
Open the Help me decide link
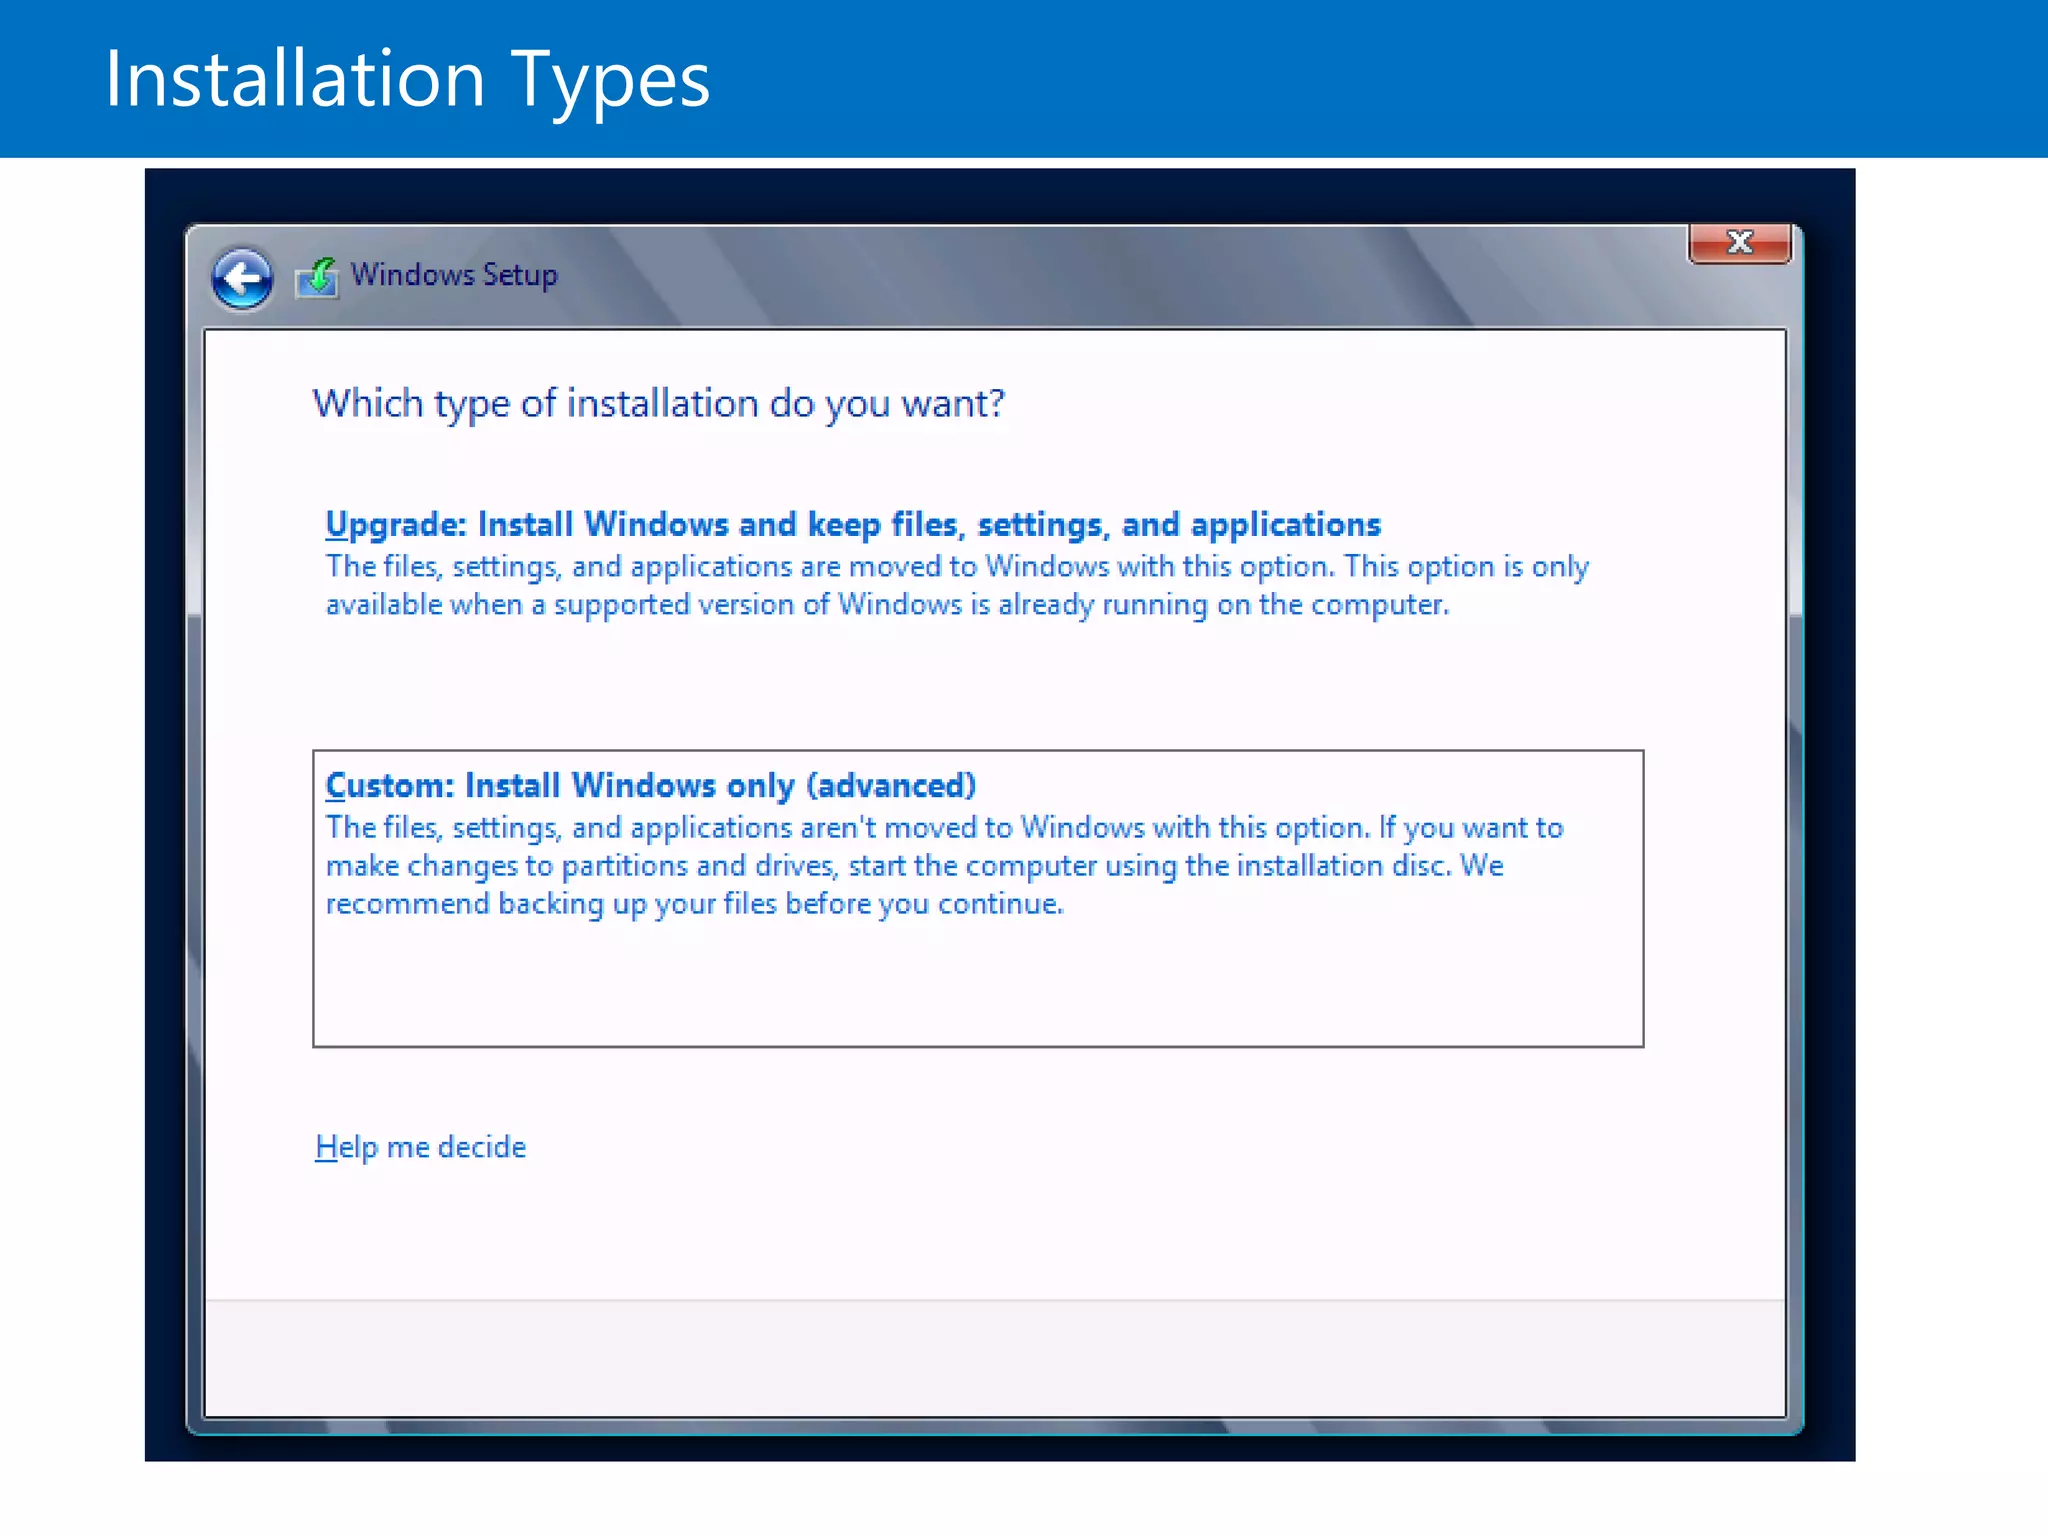coord(421,1147)
